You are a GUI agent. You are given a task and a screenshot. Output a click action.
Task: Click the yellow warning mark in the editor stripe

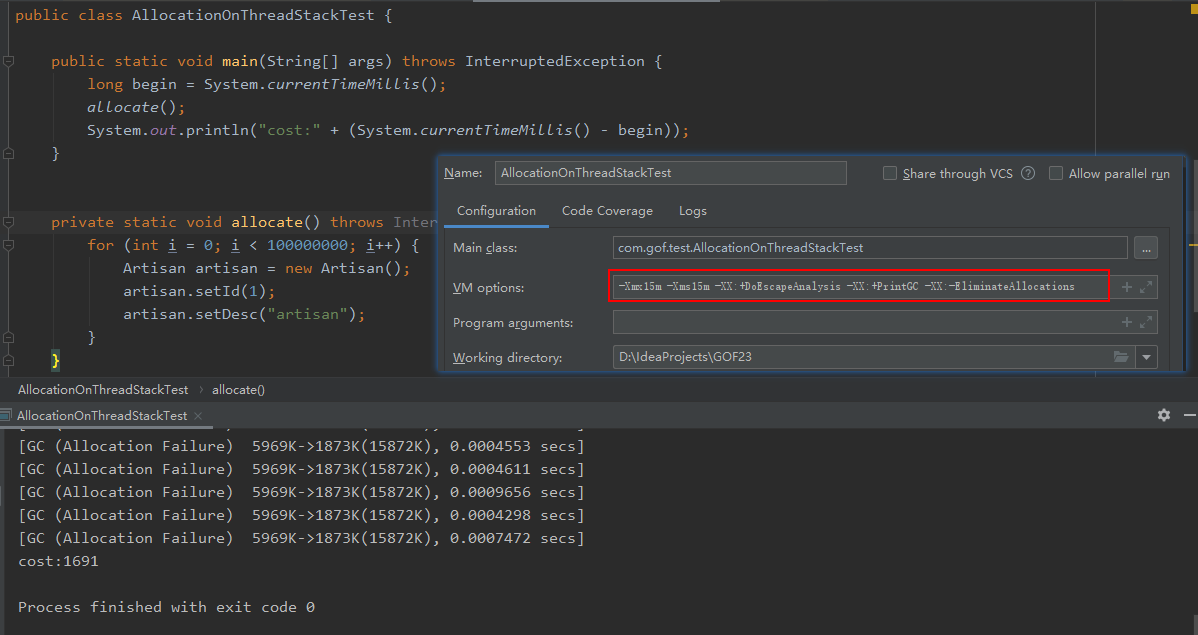[x=1193, y=245]
